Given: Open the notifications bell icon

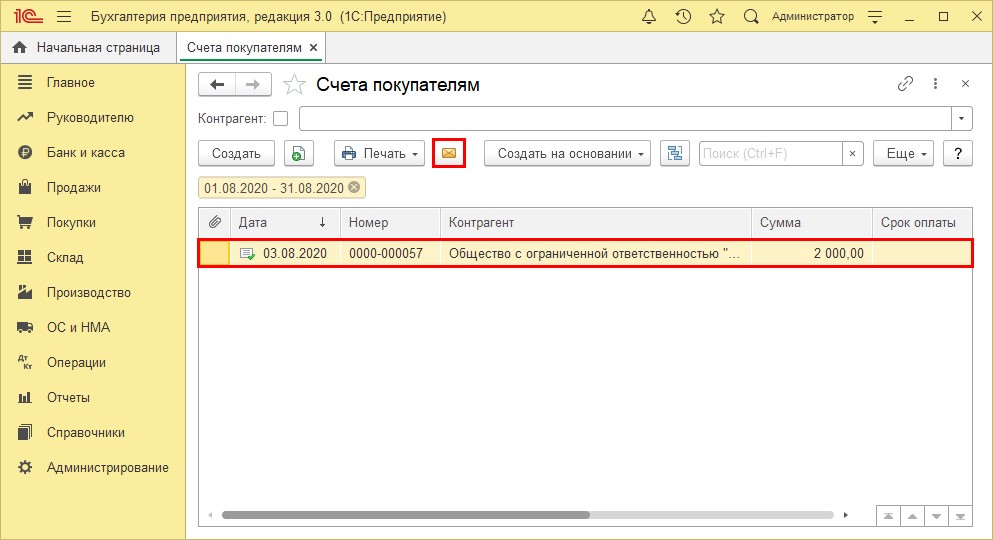Looking at the screenshot, I should [x=649, y=17].
